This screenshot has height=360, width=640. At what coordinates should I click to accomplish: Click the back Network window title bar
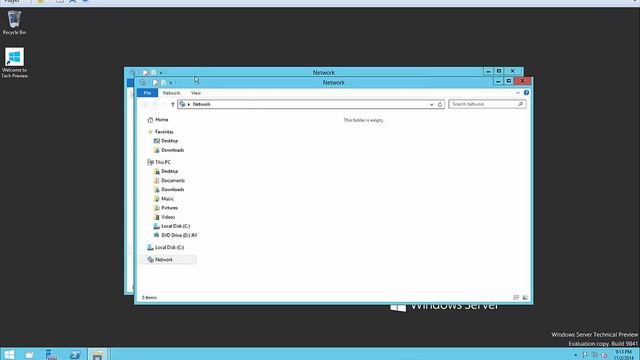coord(323,72)
